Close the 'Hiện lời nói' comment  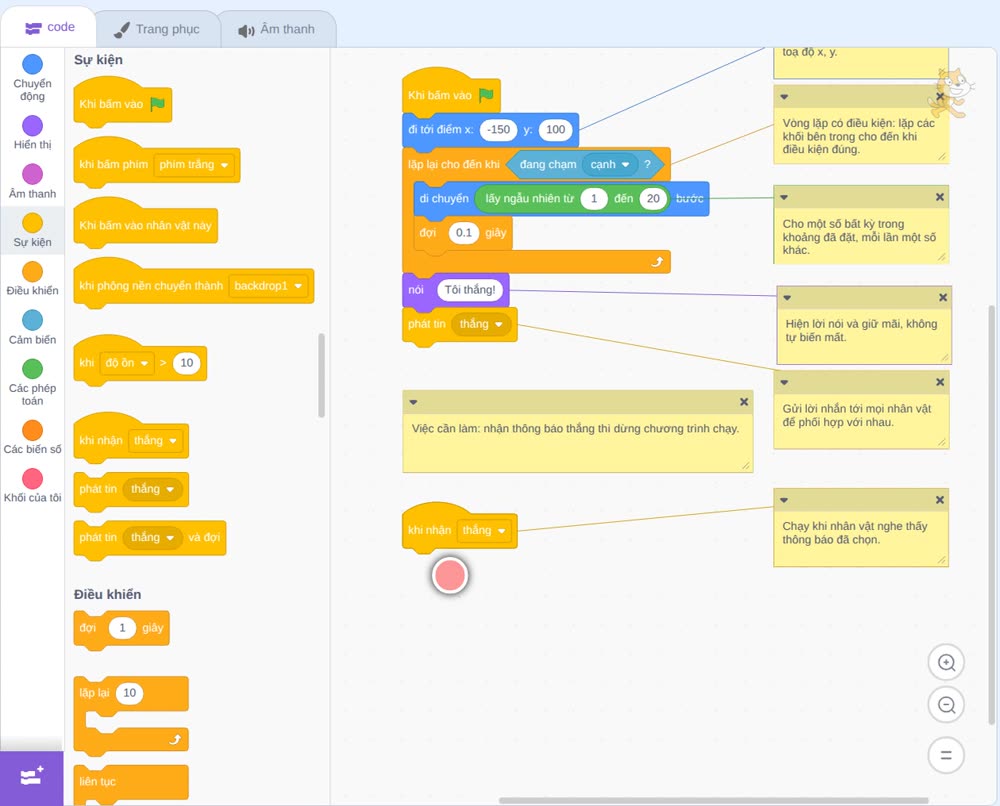943,298
